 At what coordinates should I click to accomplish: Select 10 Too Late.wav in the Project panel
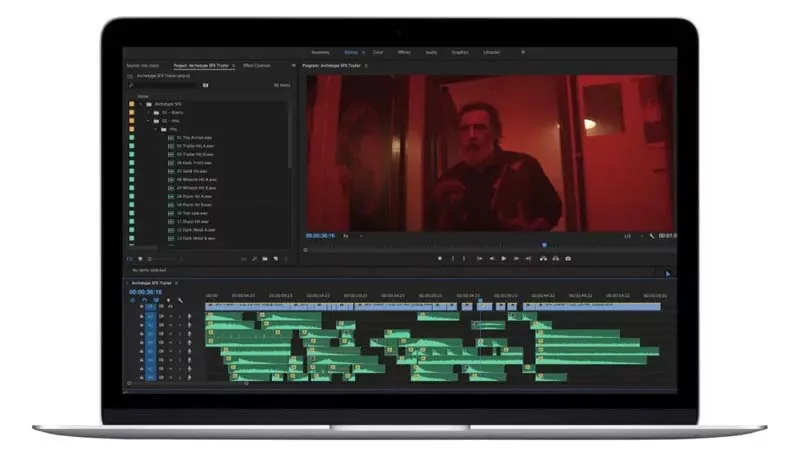192,213
